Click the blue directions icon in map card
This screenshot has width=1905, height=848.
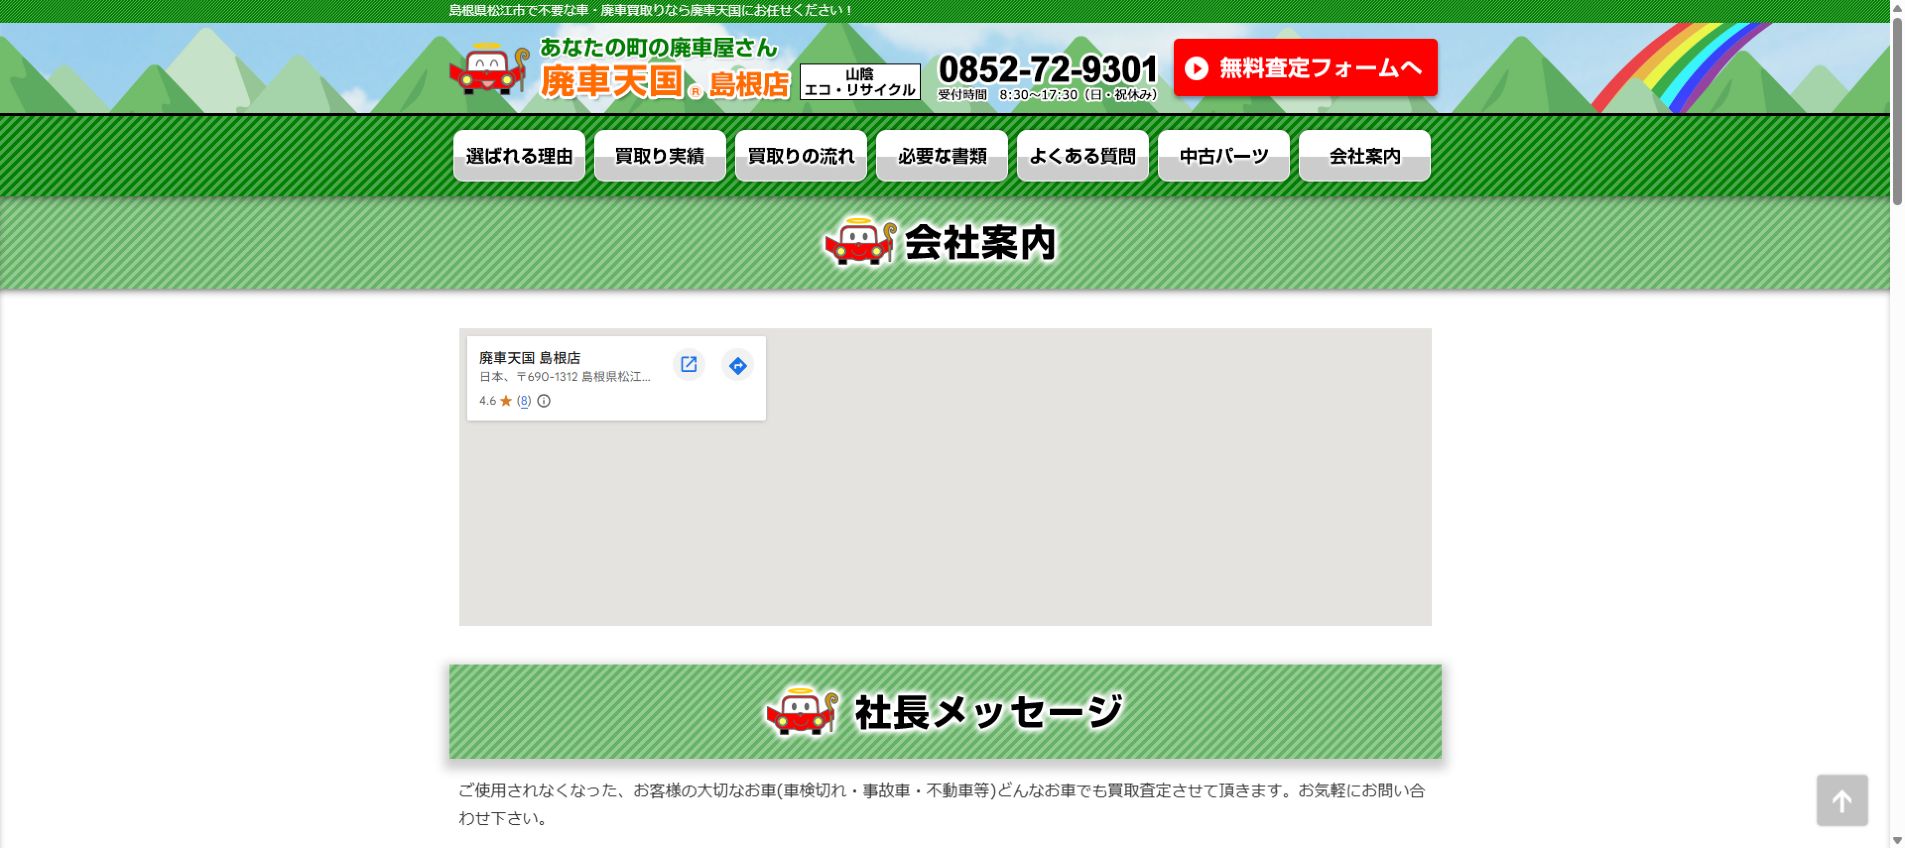point(738,366)
